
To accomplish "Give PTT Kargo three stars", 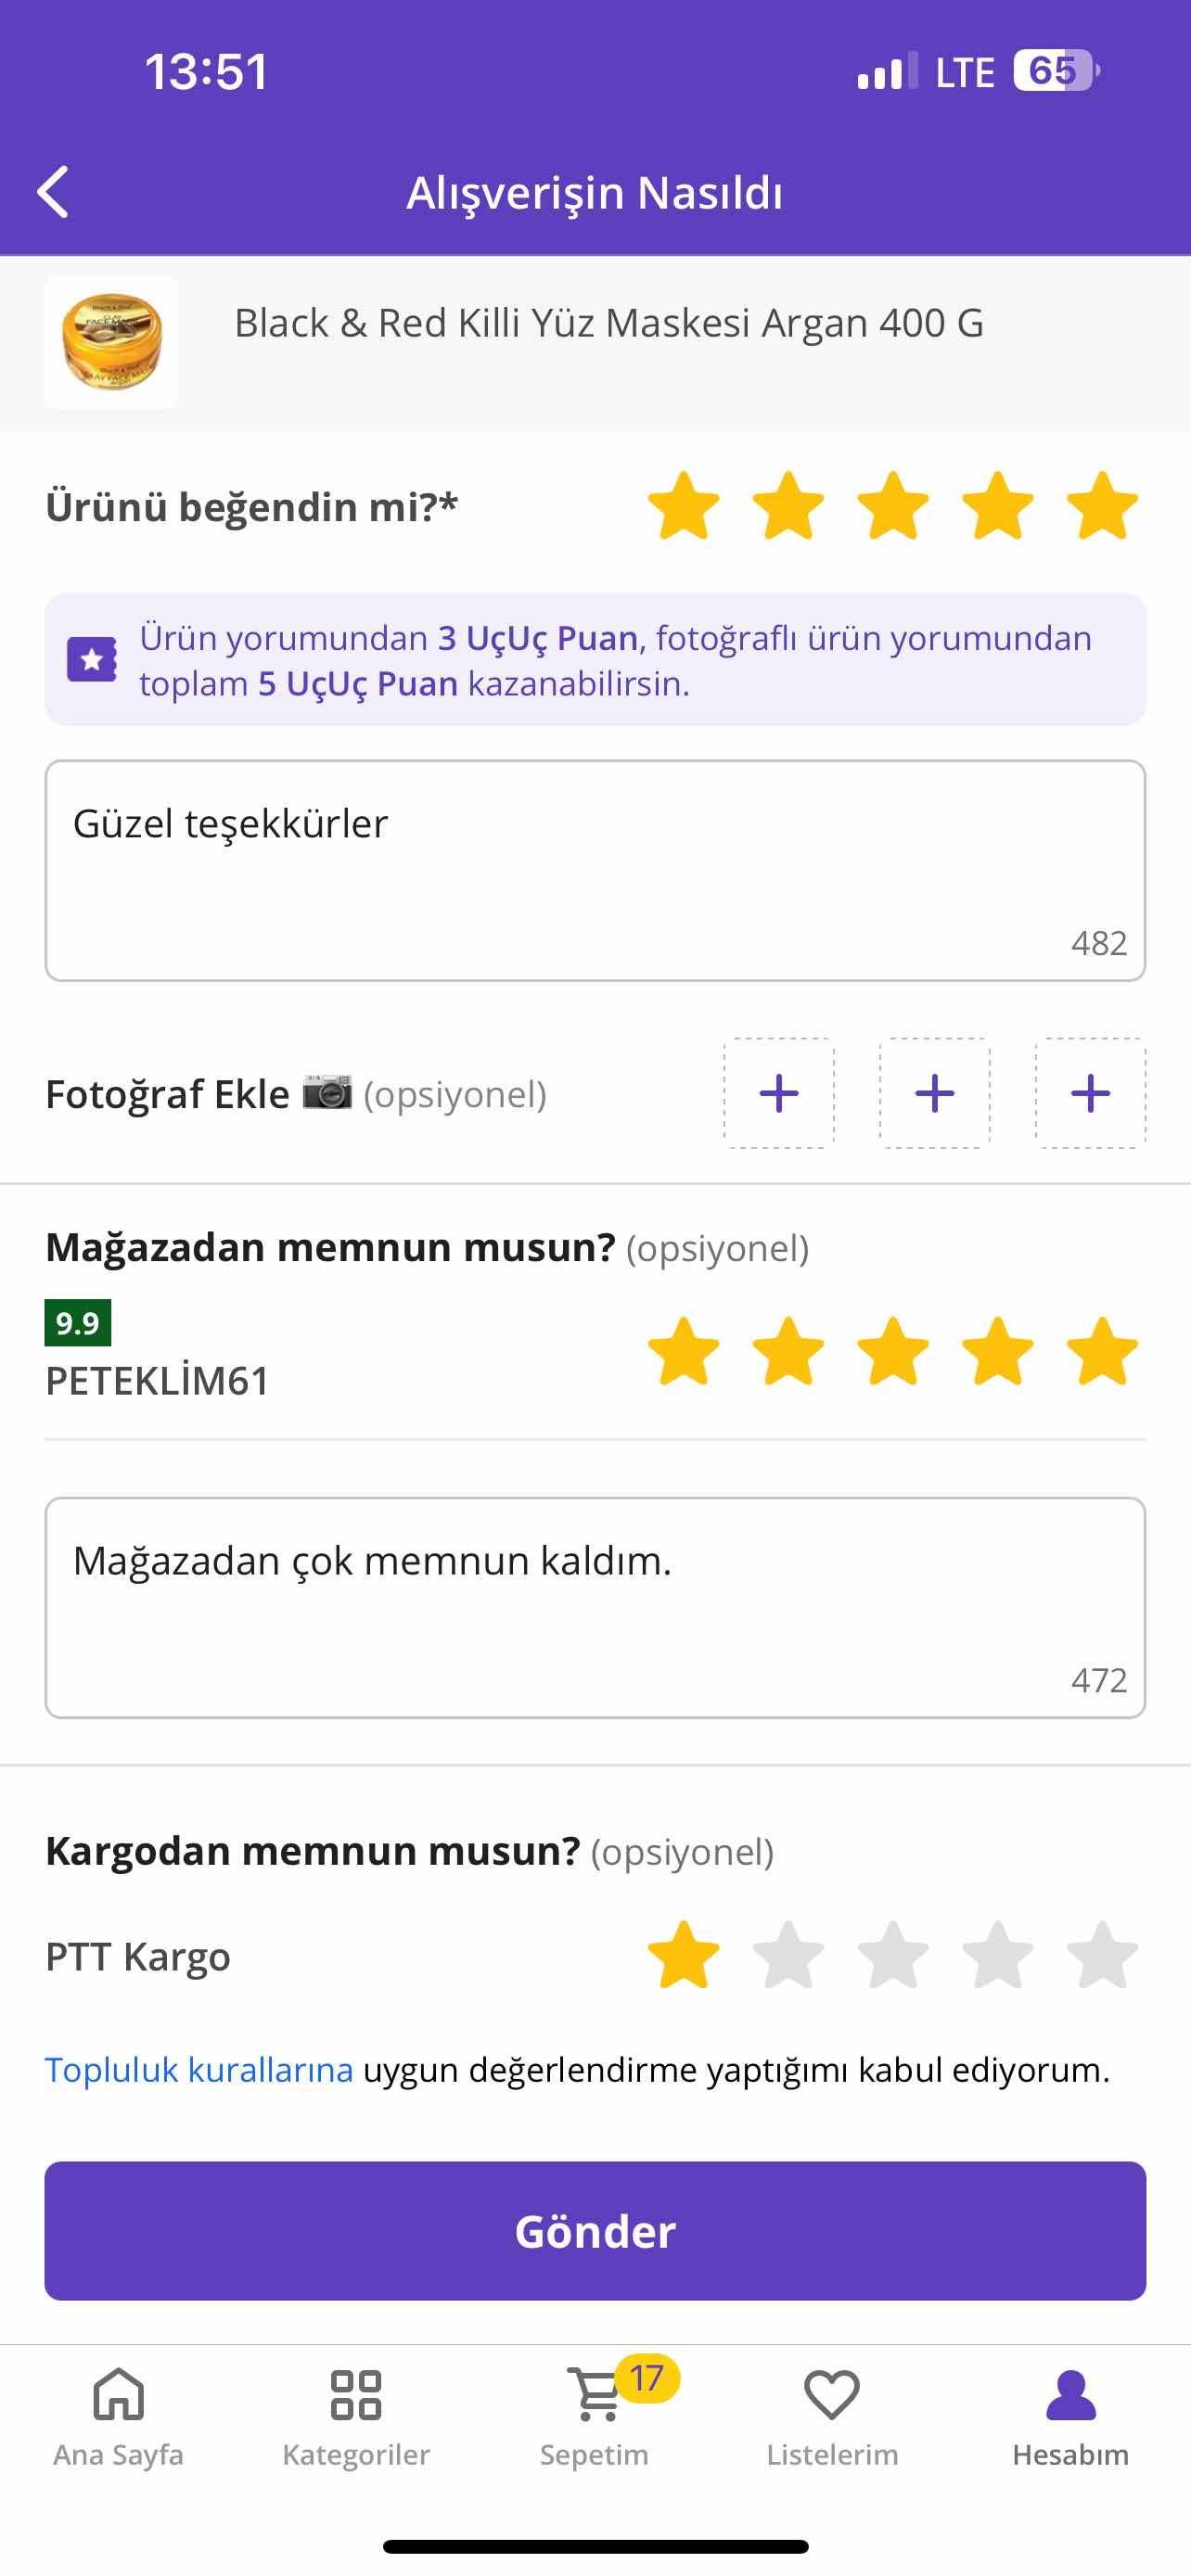I will tap(893, 1955).
